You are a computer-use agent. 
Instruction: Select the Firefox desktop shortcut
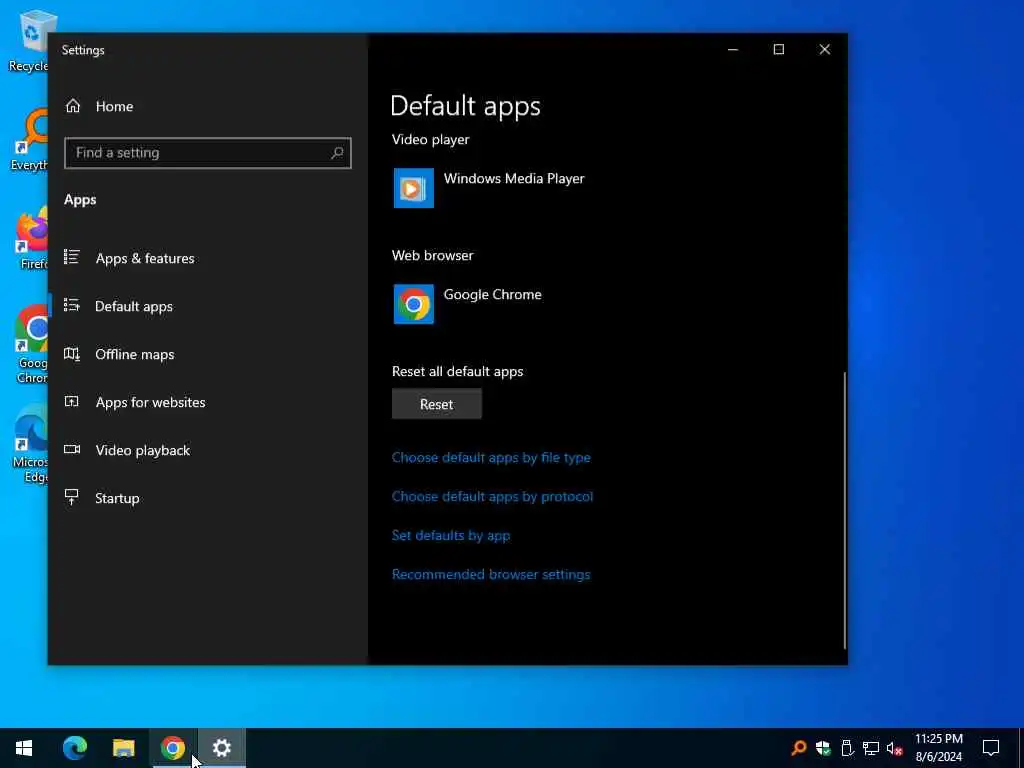(x=33, y=238)
